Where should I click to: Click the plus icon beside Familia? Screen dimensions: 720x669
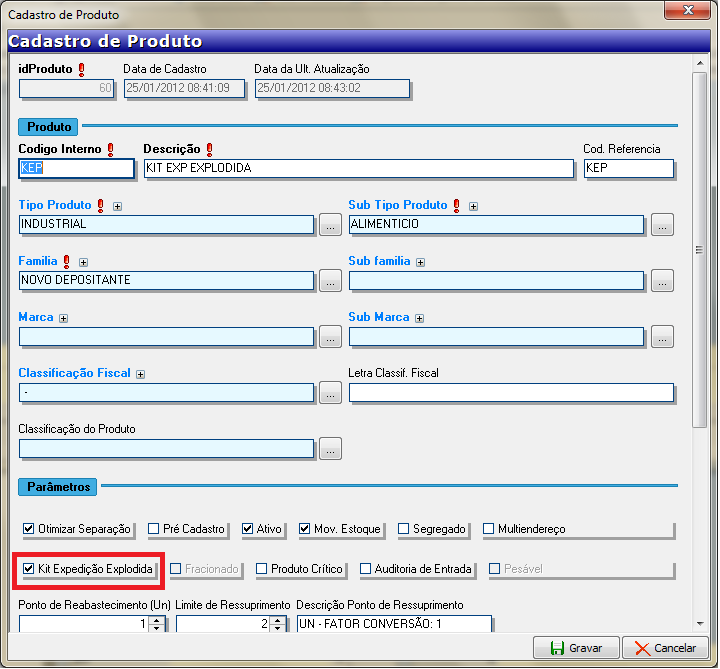tap(83, 263)
